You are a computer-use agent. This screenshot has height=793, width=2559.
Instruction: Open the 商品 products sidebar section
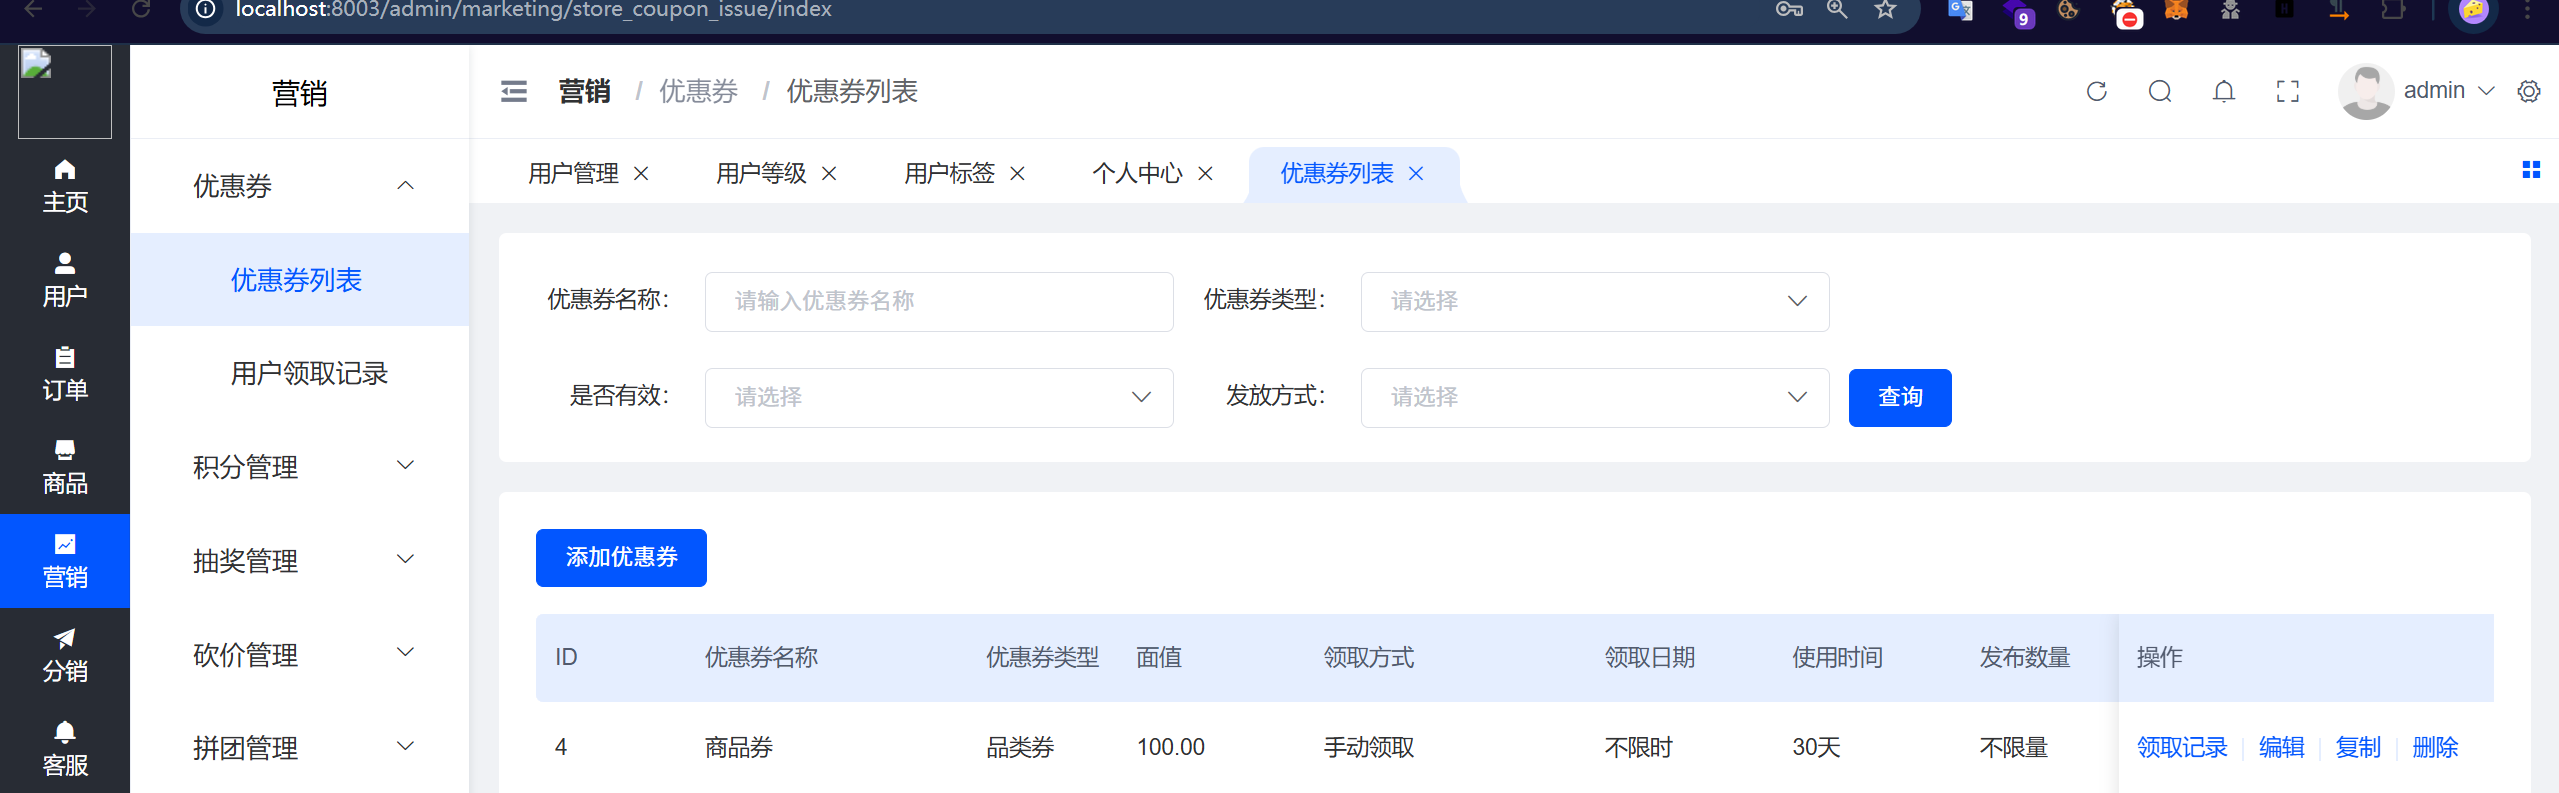pyautogui.click(x=65, y=467)
